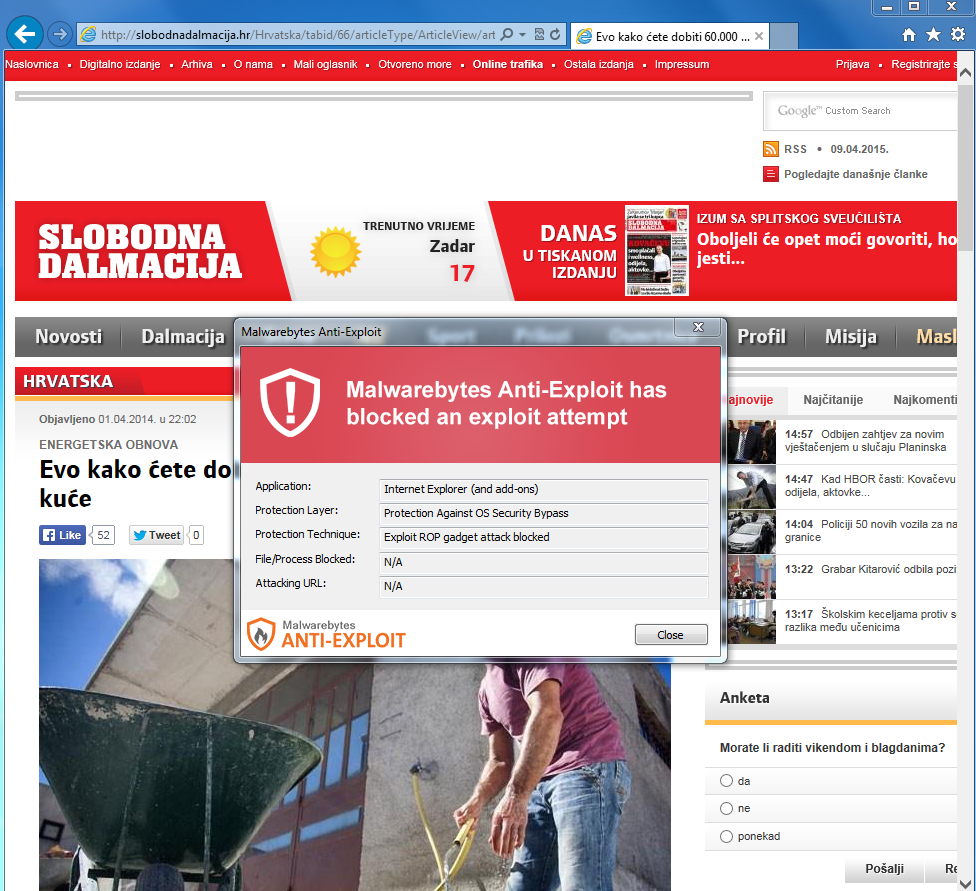
Task: Open the address bar dropdown arrow
Action: coord(522,34)
